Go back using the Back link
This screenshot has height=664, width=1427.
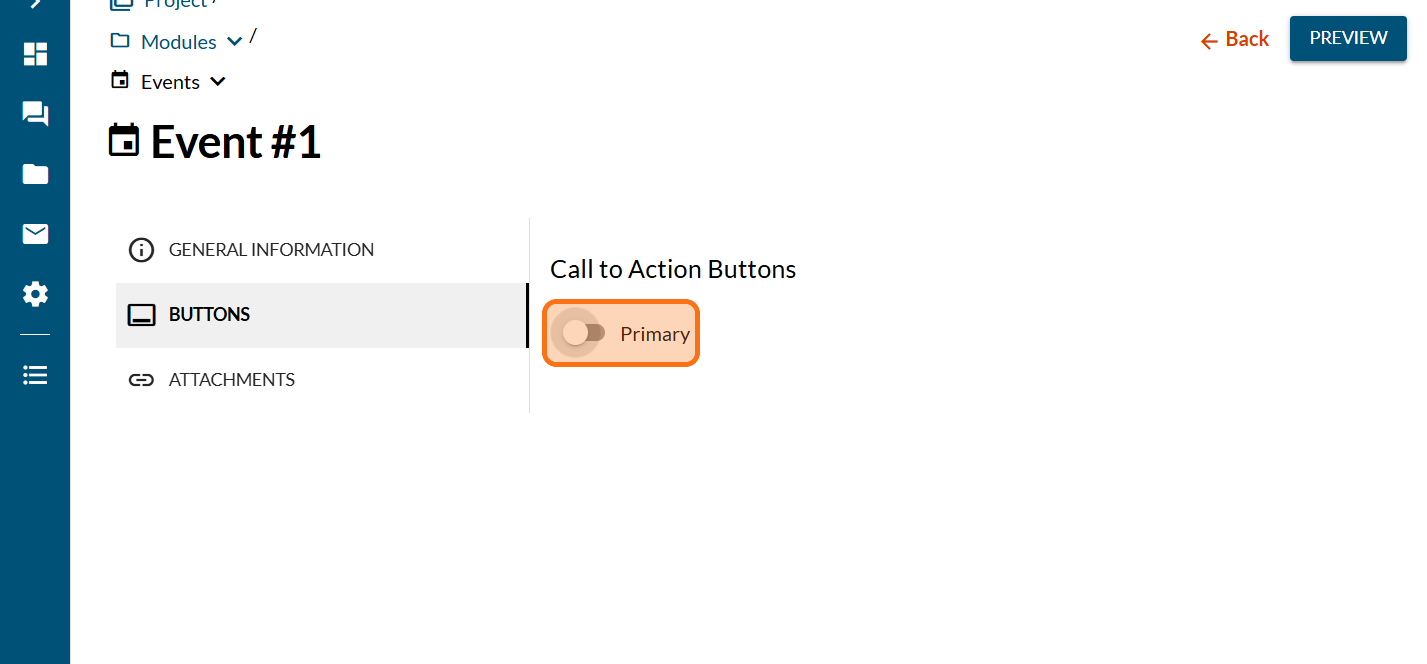click(x=1235, y=39)
